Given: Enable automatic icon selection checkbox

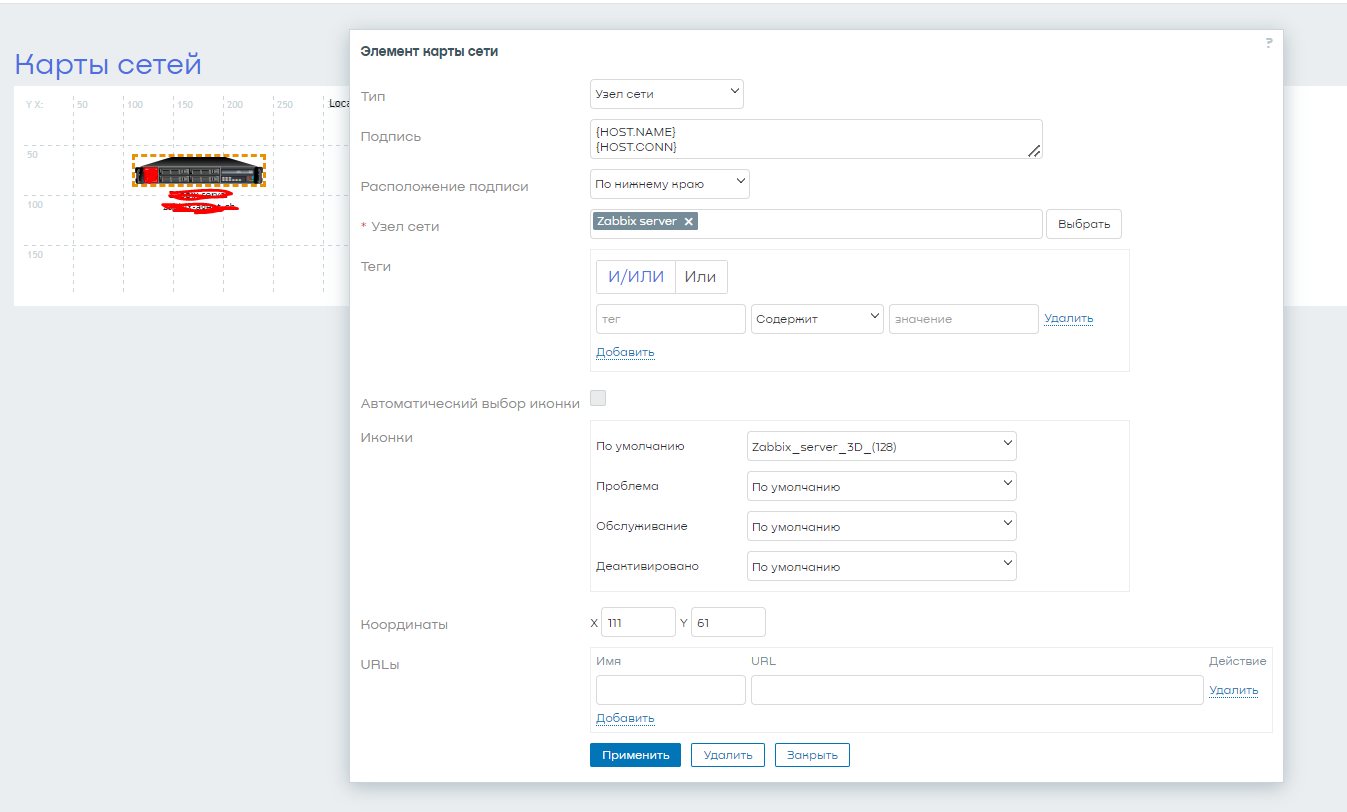Looking at the screenshot, I should point(598,398).
